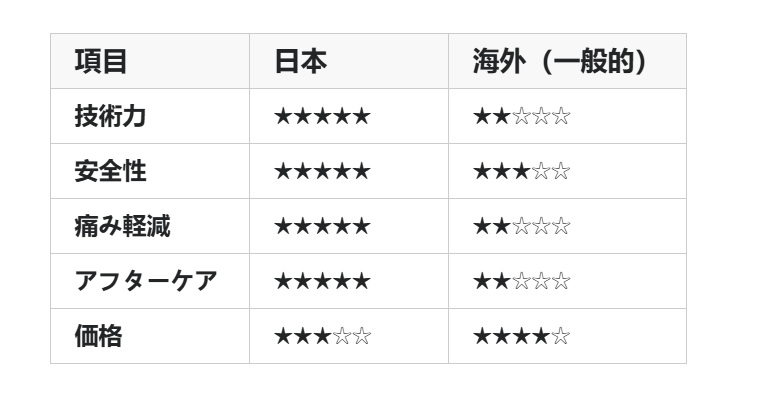
Task: Click the first filled star in Japan 技術力
Action: (283, 117)
